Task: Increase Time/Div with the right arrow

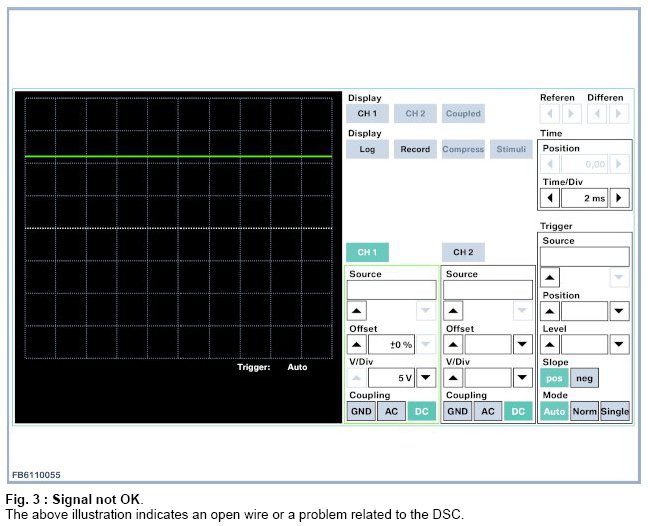Action: 620,198
